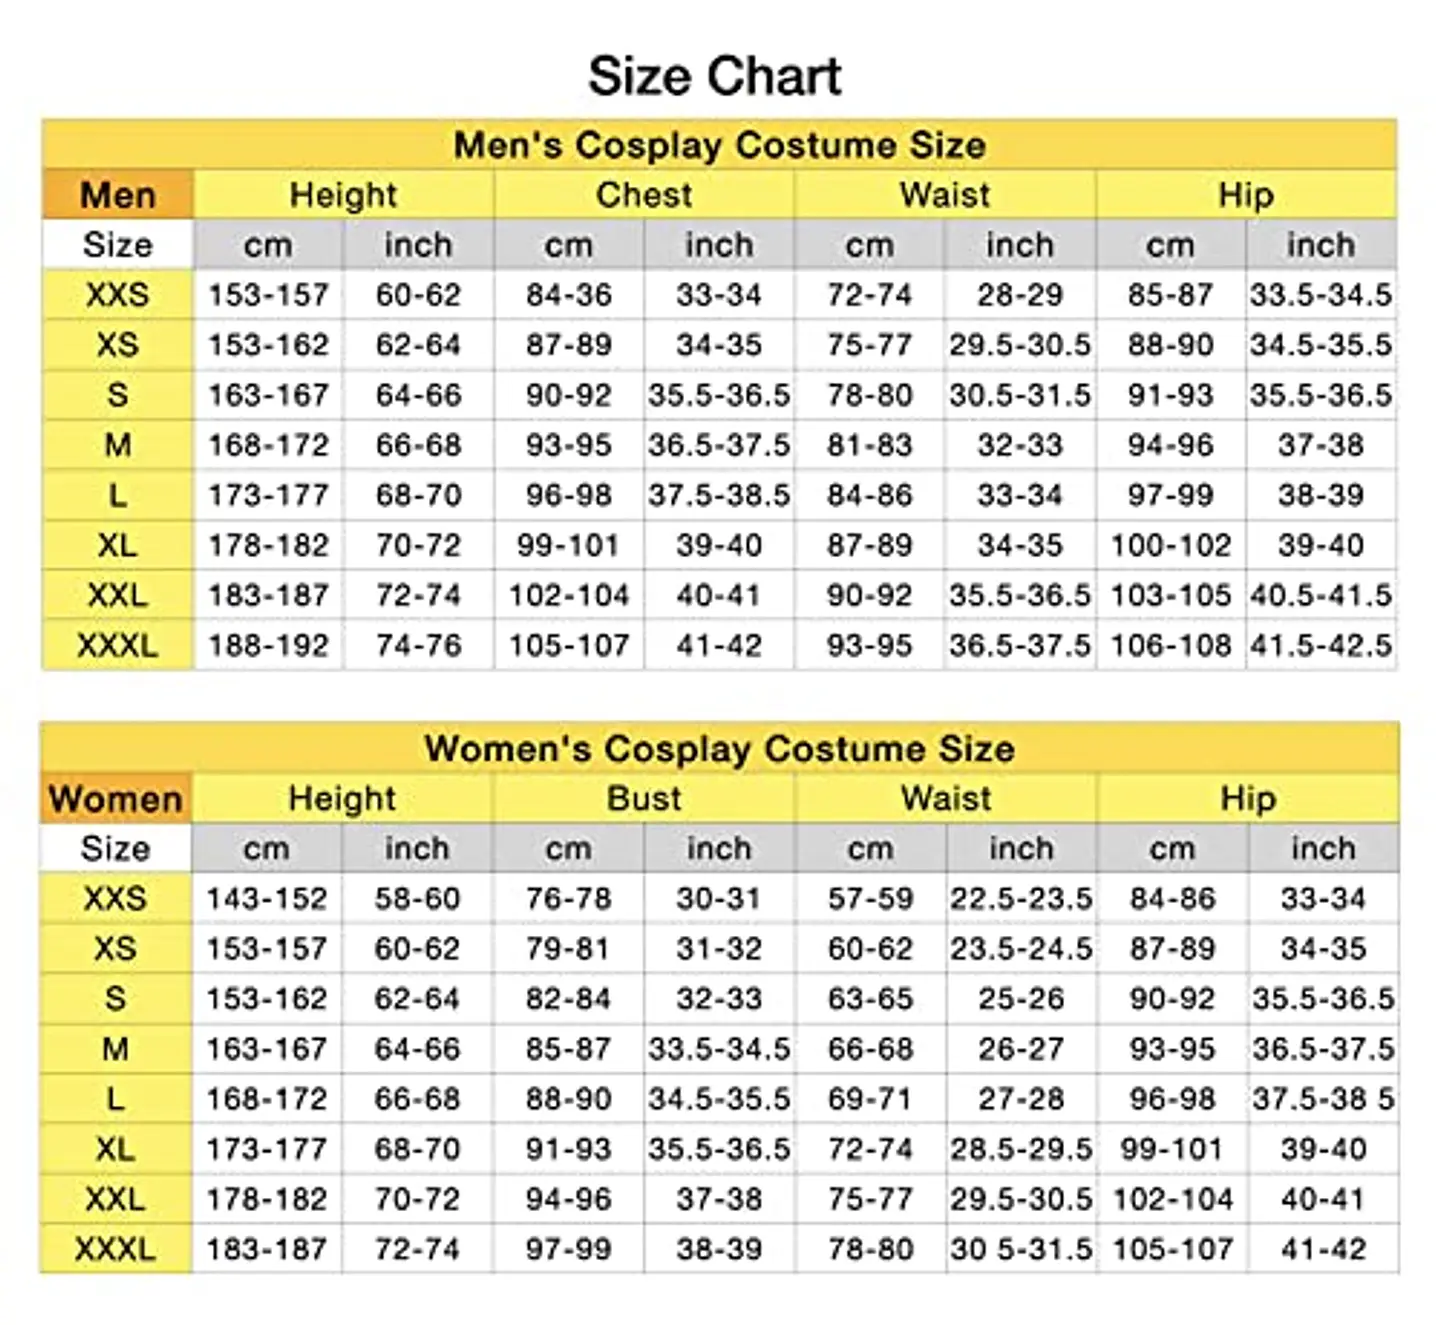
Task: Click women's Waist column header
Action: pos(946,799)
